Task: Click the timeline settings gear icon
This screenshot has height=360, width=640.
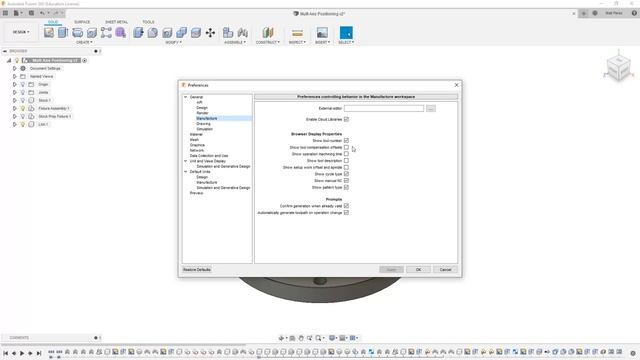Action: point(633,353)
